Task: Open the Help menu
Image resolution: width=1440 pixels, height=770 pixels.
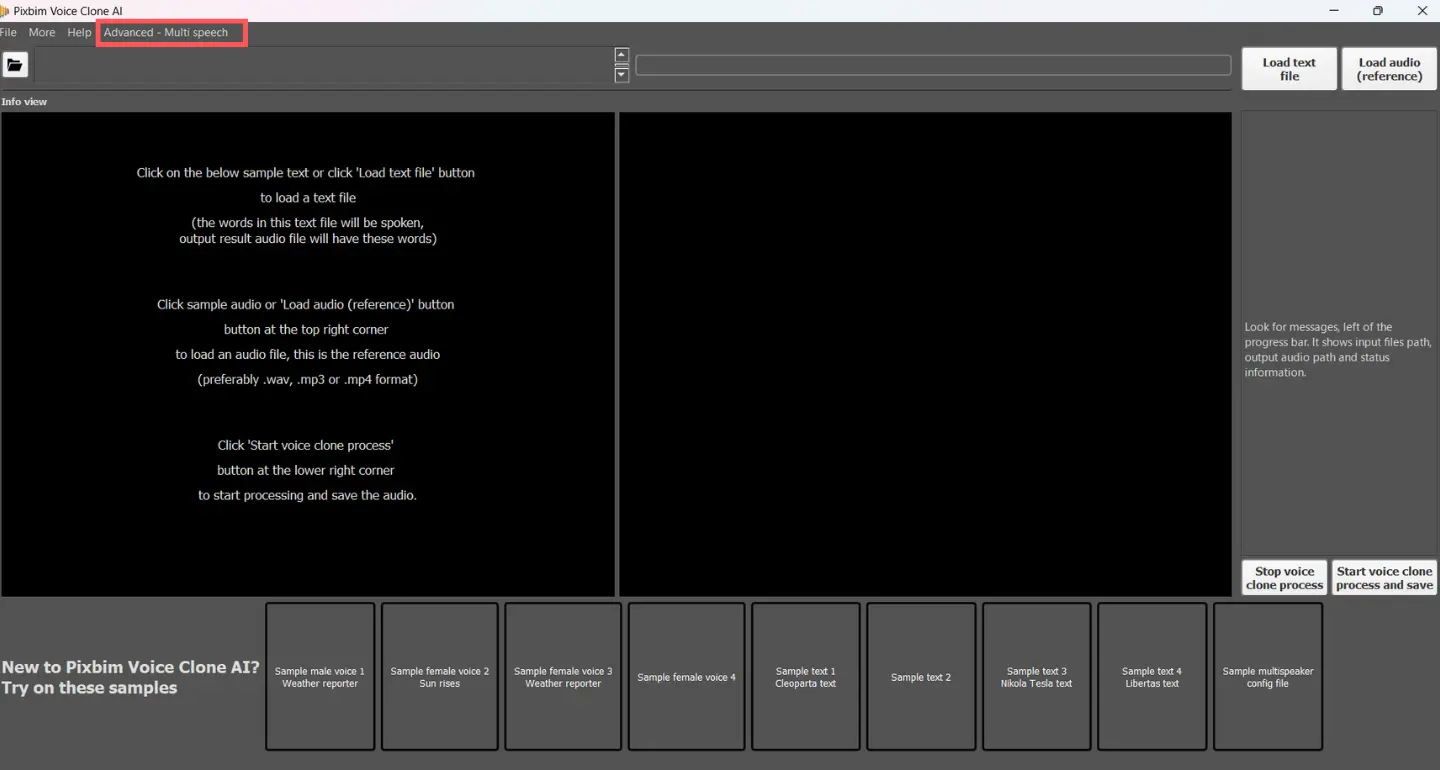Action: [79, 33]
